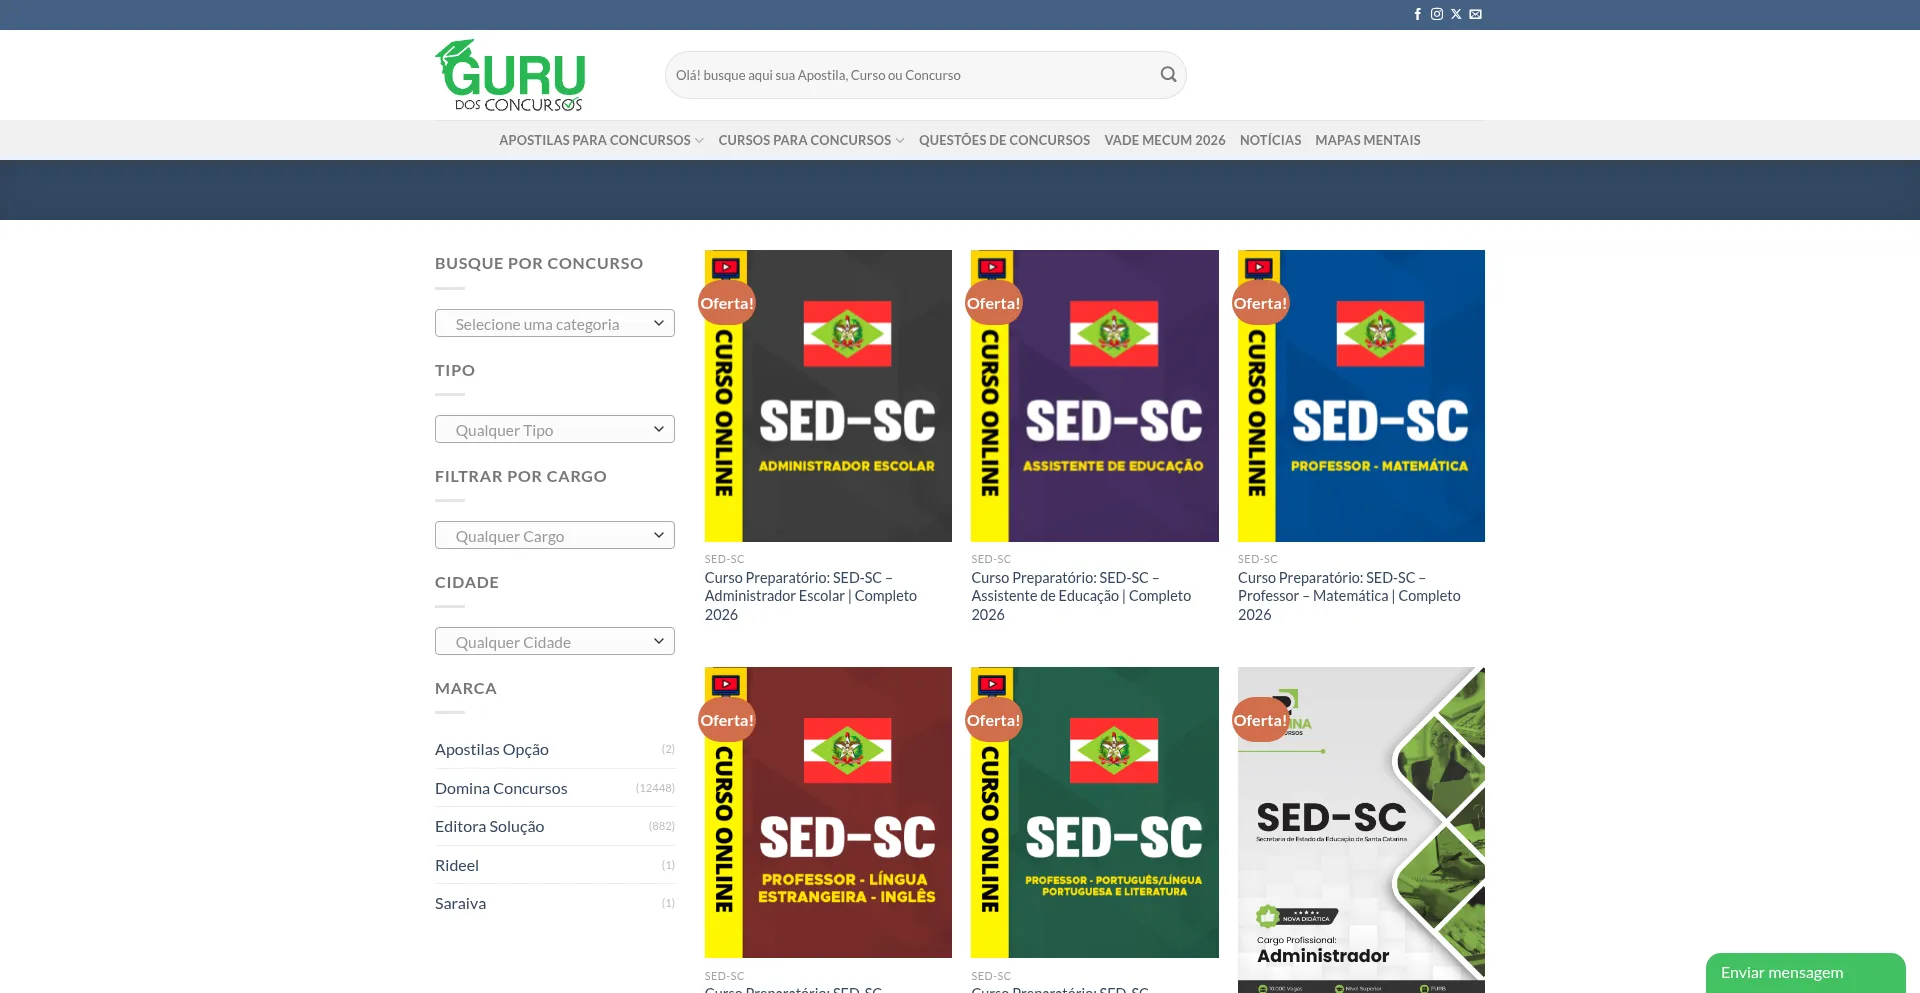Open Mapas Mentais menu item
1920x993 pixels.
coord(1367,140)
